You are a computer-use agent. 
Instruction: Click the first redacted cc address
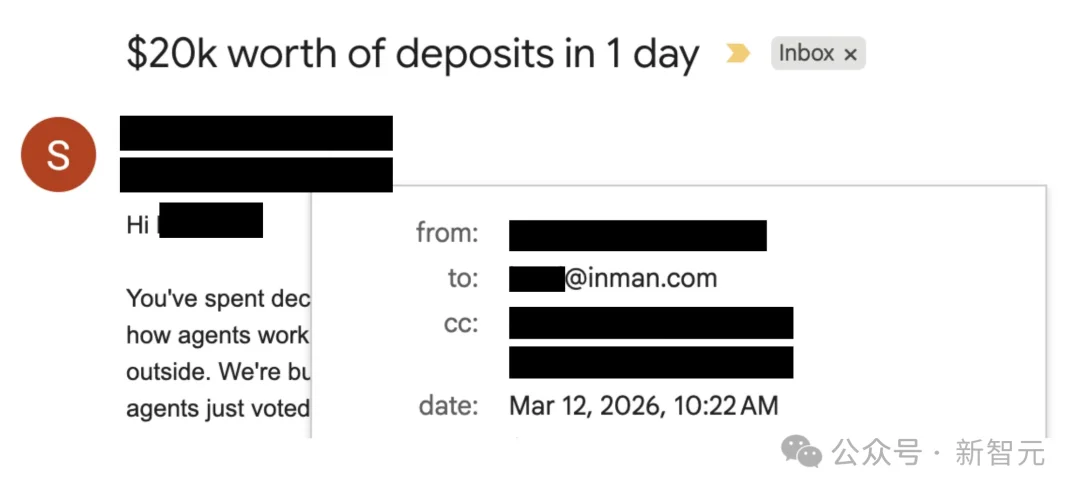650,323
